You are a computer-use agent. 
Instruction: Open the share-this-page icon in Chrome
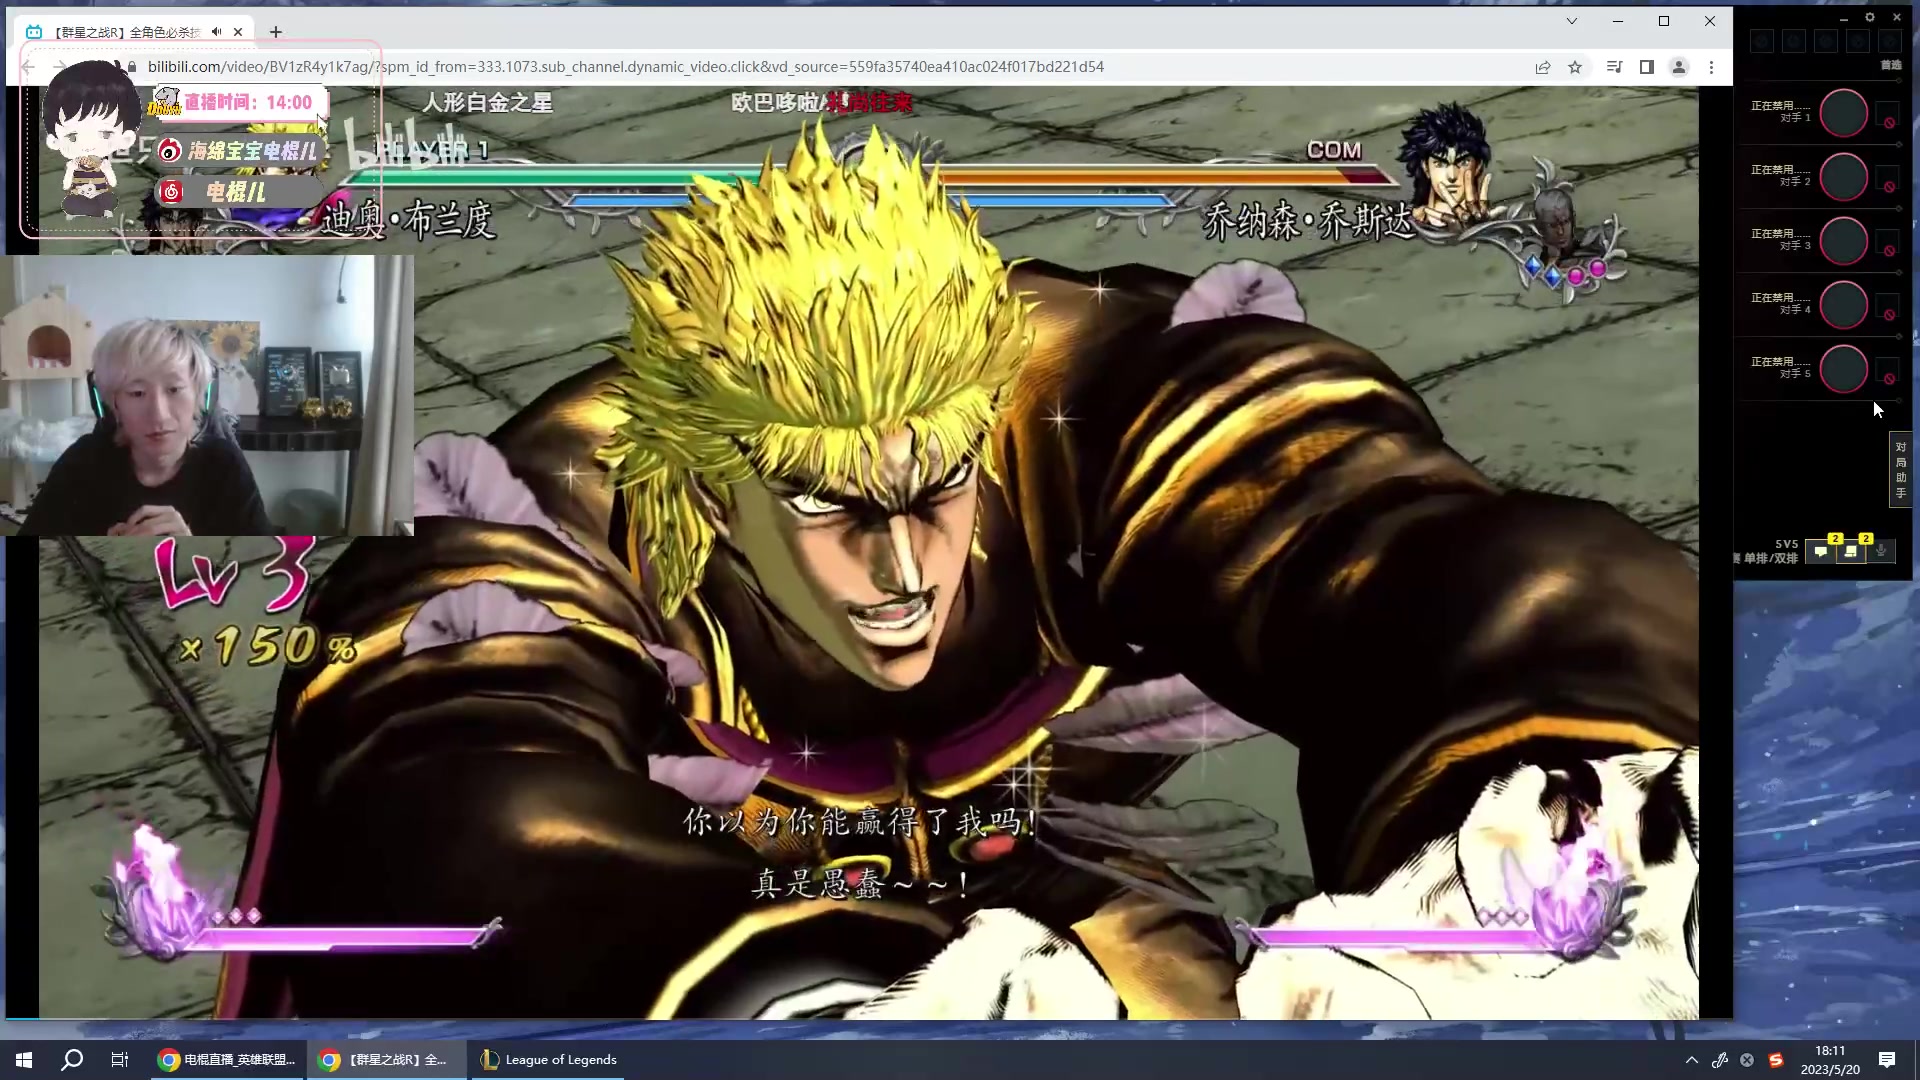(x=1543, y=67)
